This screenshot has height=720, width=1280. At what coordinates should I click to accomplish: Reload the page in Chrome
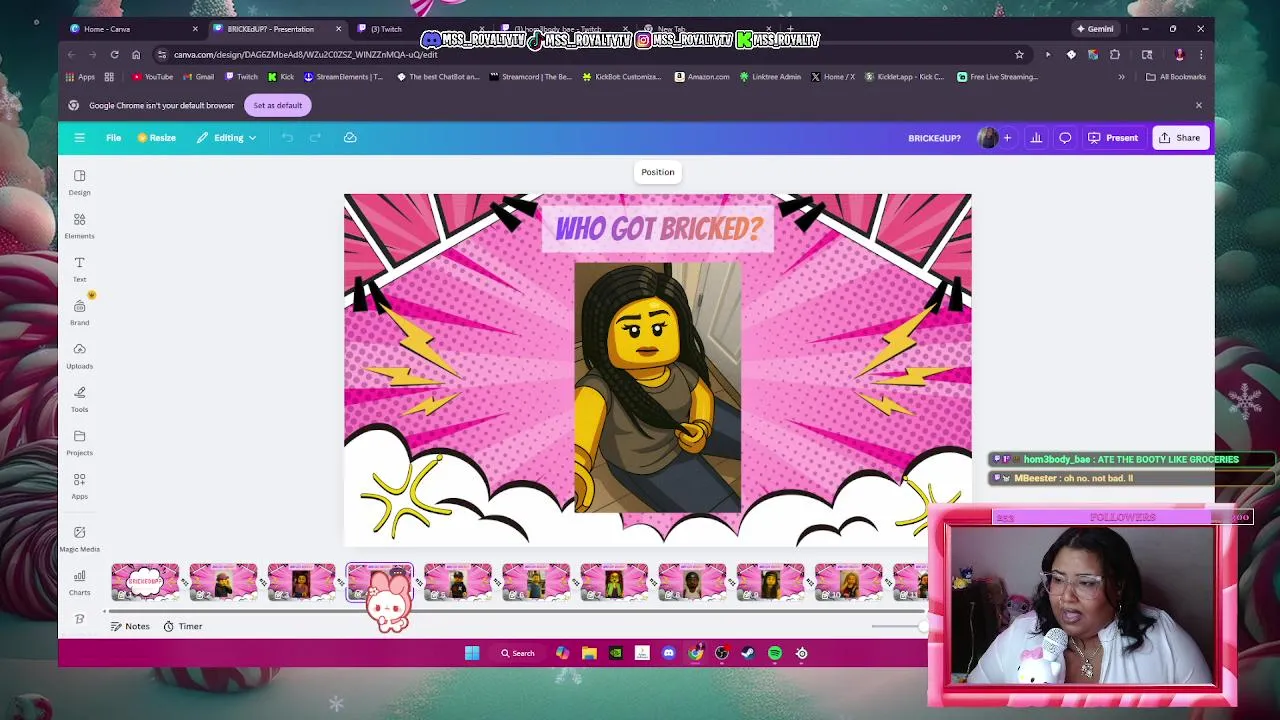coord(114,54)
